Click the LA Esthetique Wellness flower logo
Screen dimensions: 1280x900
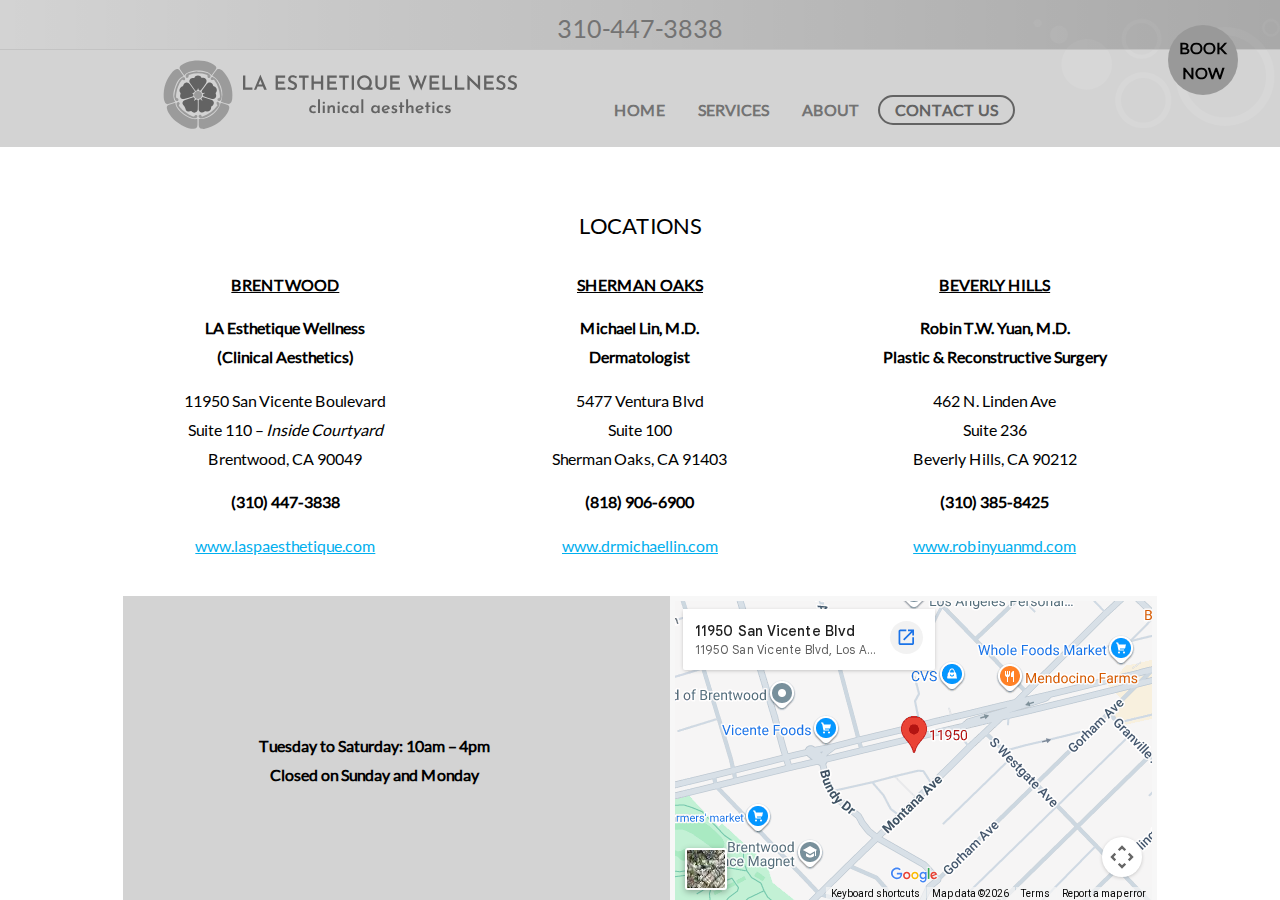click(199, 95)
